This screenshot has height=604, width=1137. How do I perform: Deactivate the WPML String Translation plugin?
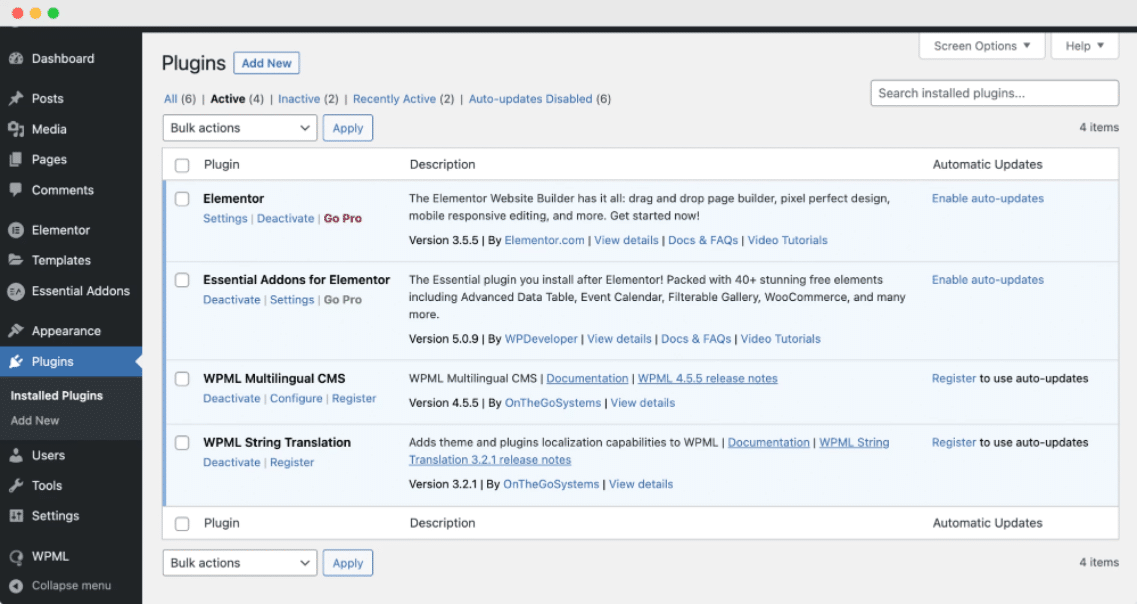[x=231, y=462]
